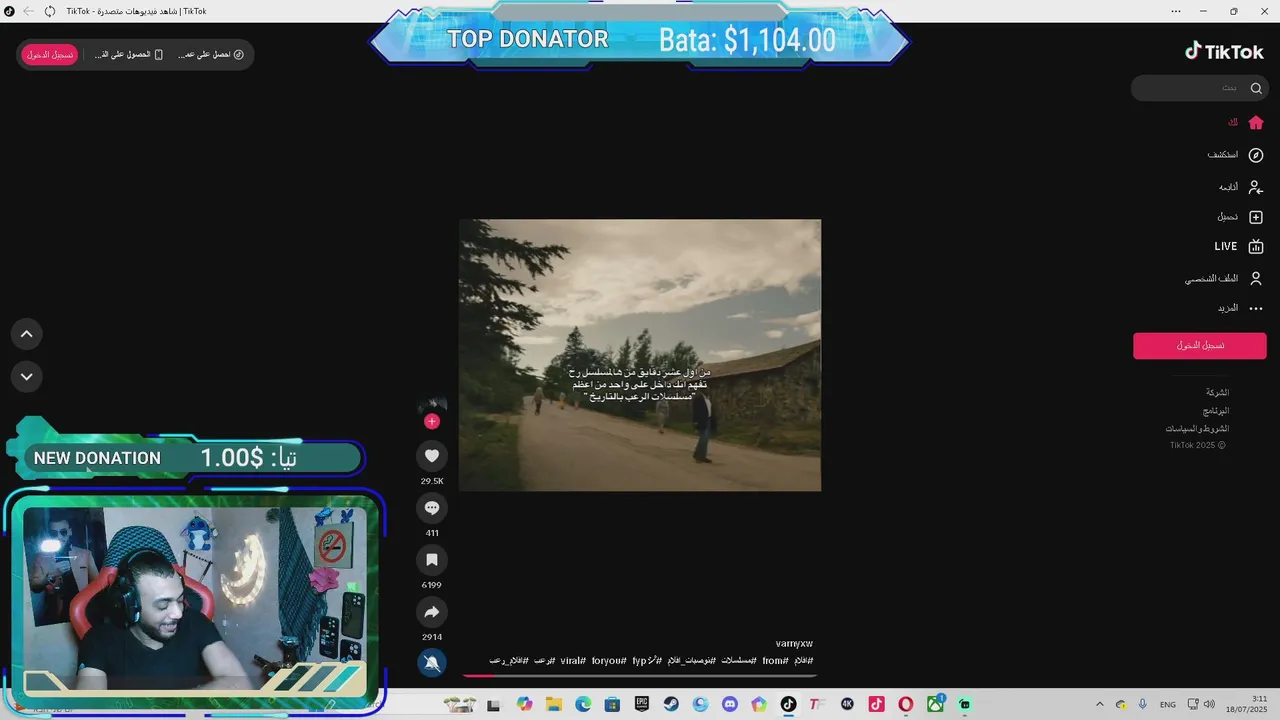Click the microphone tray icon

click(x=1143, y=705)
